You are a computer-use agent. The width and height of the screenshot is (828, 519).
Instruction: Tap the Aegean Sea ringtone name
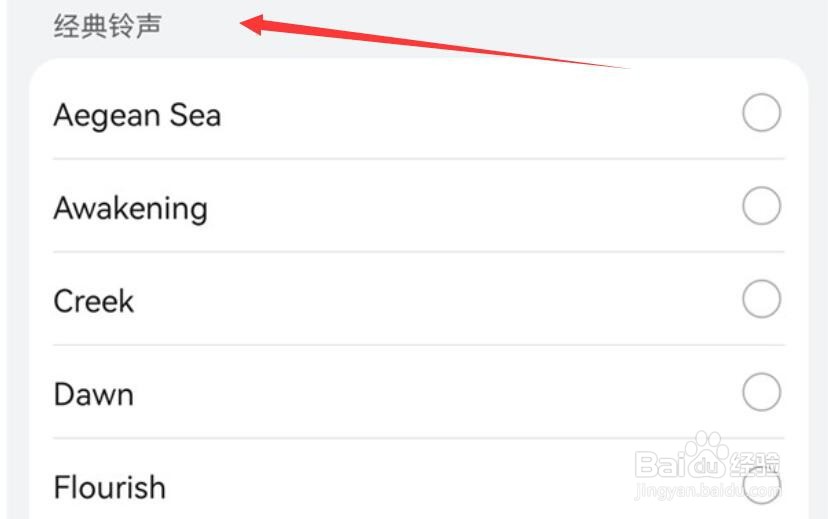pyautogui.click(x=137, y=115)
